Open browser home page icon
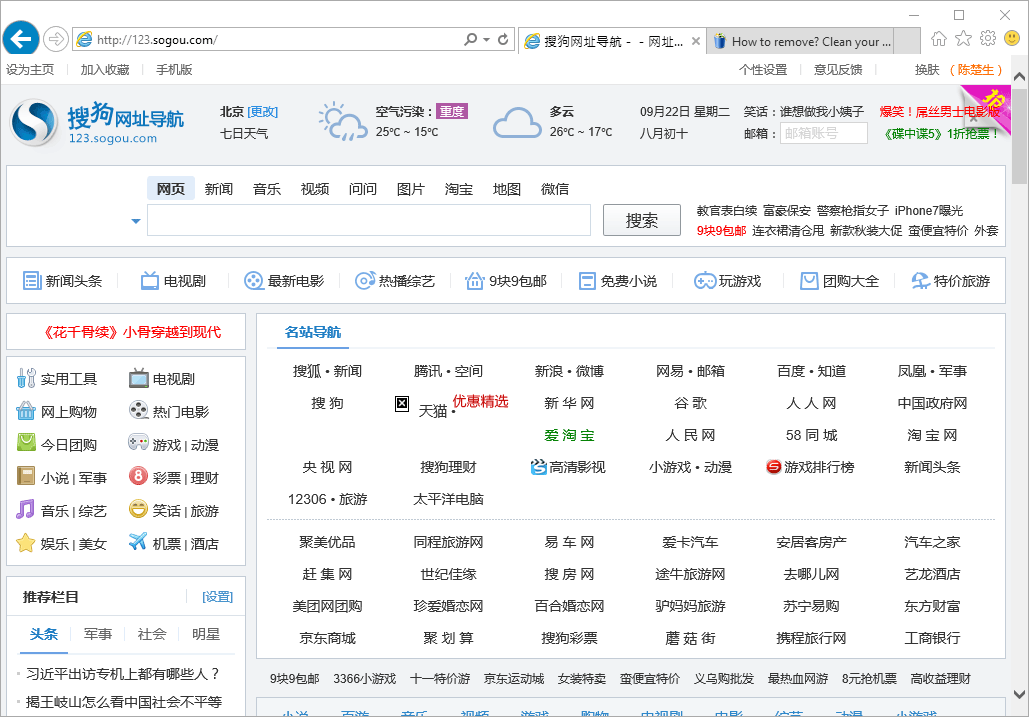The height and width of the screenshot is (717, 1029). pos(938,39)
